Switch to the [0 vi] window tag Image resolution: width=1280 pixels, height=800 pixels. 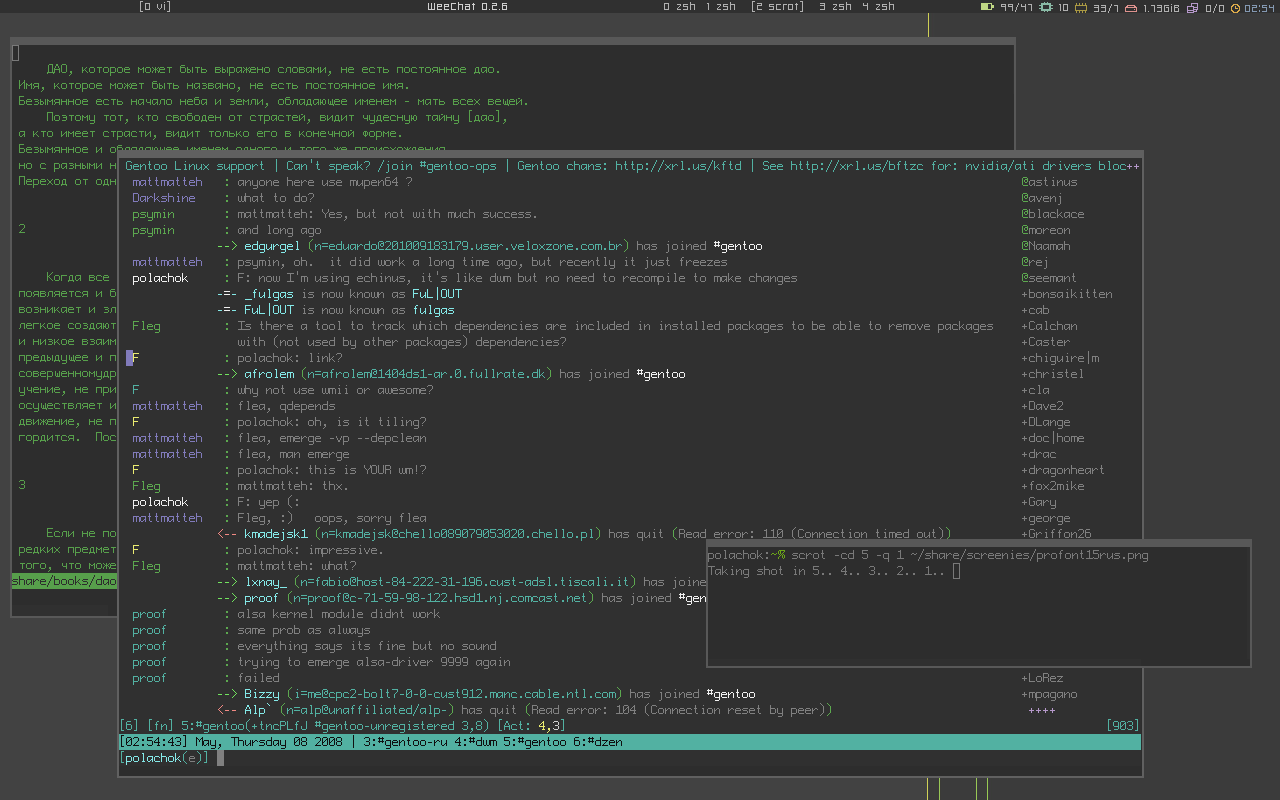(154, 7)
